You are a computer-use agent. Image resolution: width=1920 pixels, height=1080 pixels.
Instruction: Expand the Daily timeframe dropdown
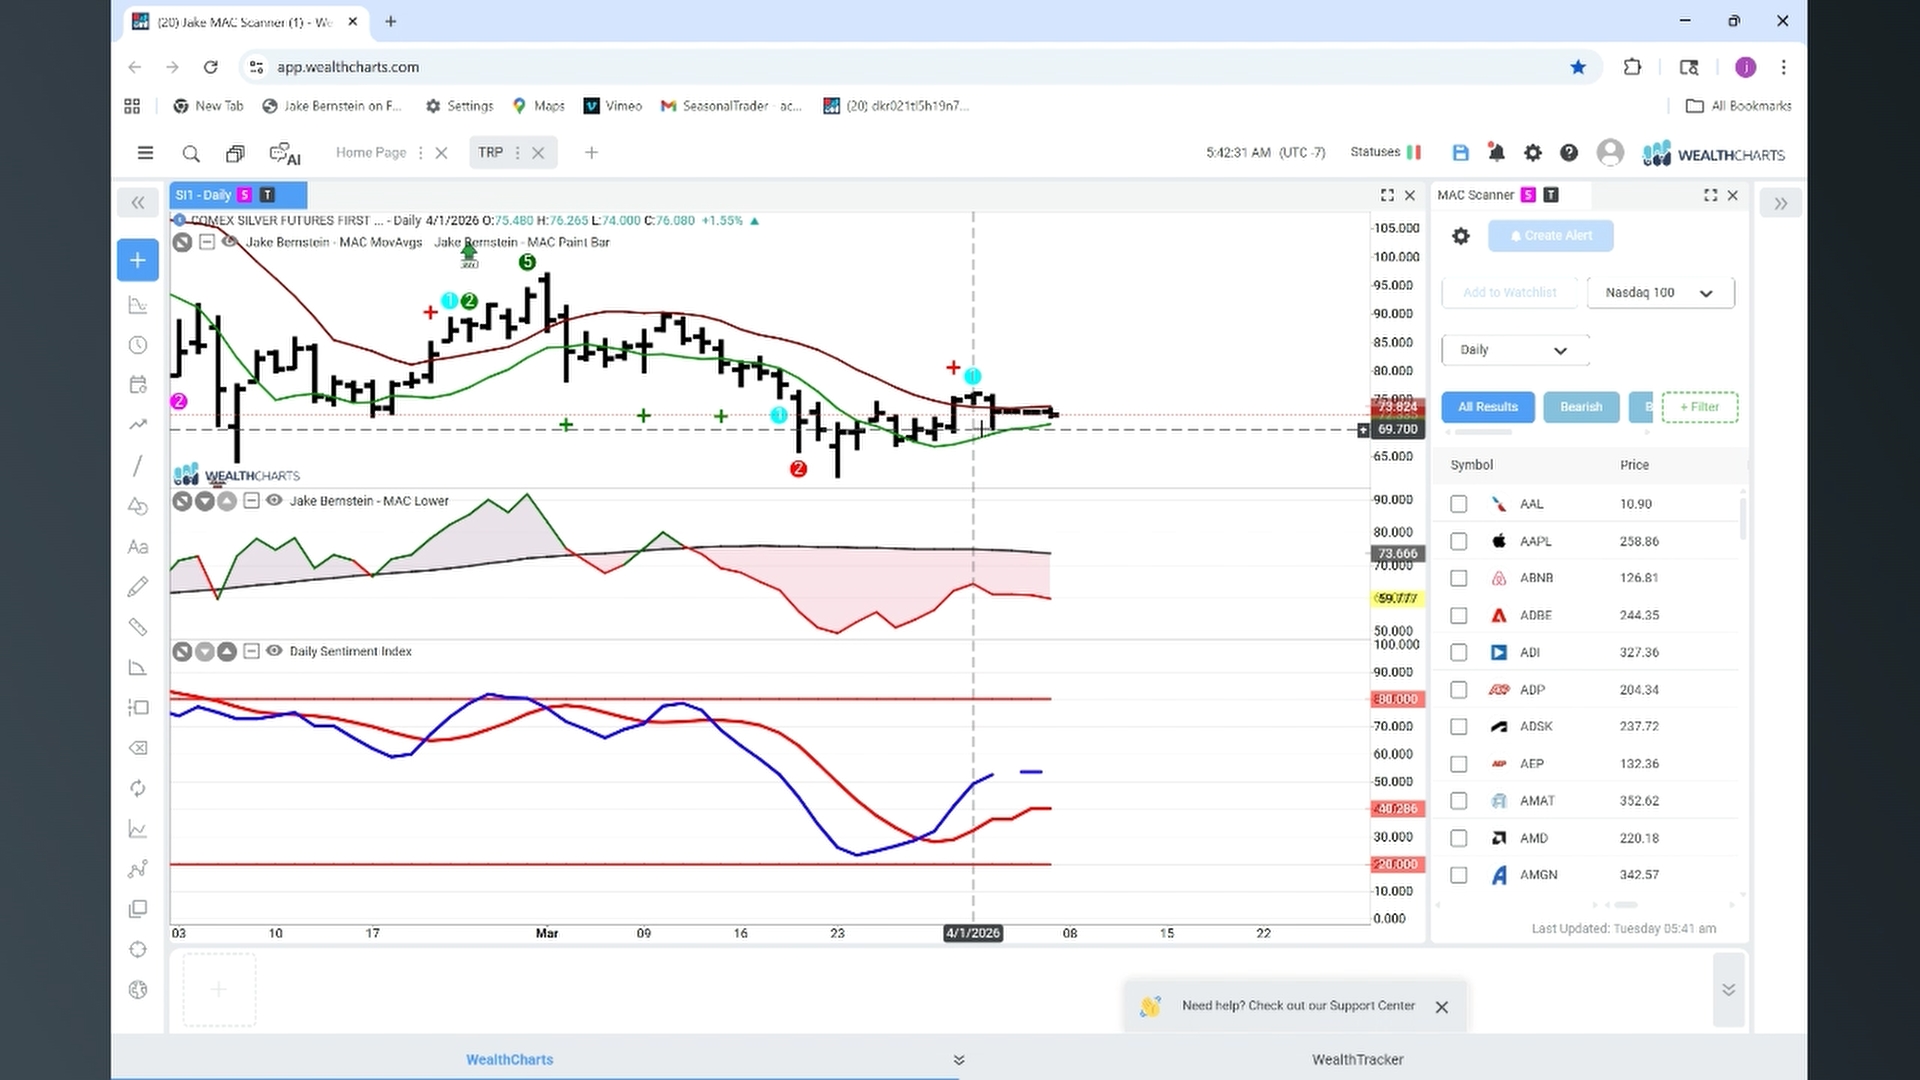(1515, 350)
